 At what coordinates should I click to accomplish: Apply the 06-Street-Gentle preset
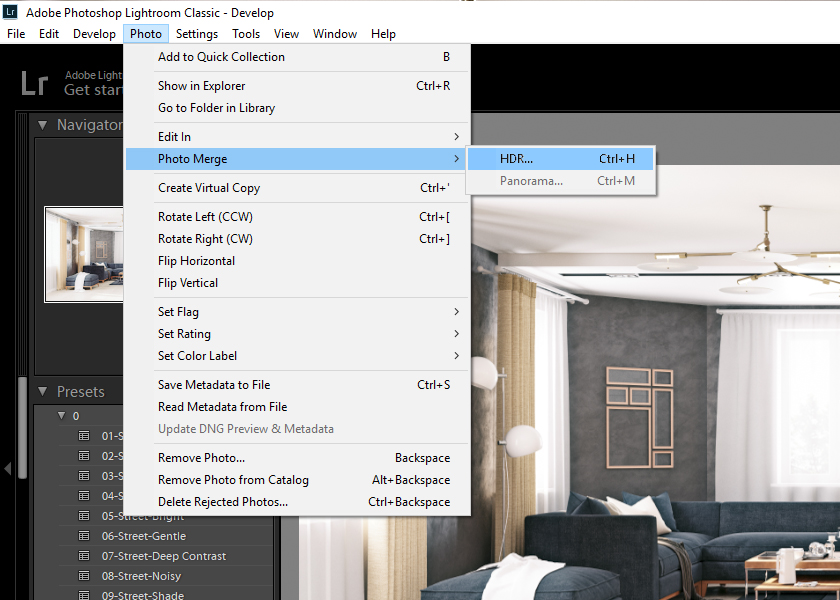coord(144,536)
